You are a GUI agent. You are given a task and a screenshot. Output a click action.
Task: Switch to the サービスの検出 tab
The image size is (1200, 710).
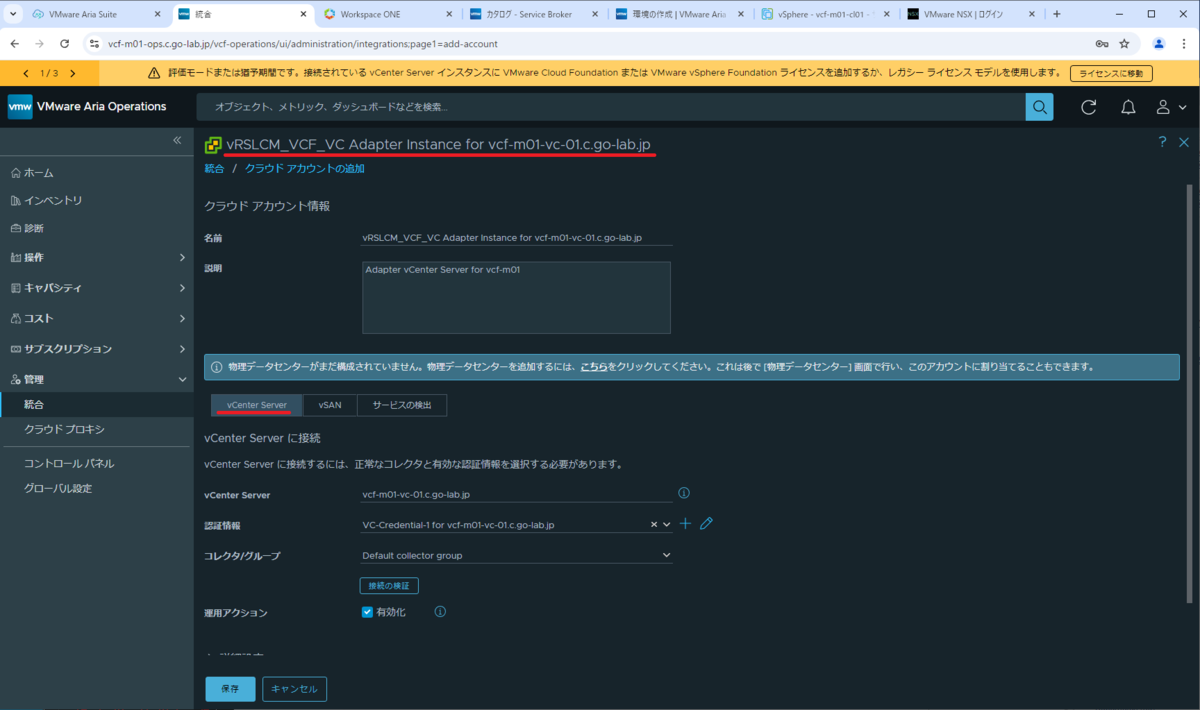[x=402, y=405]
